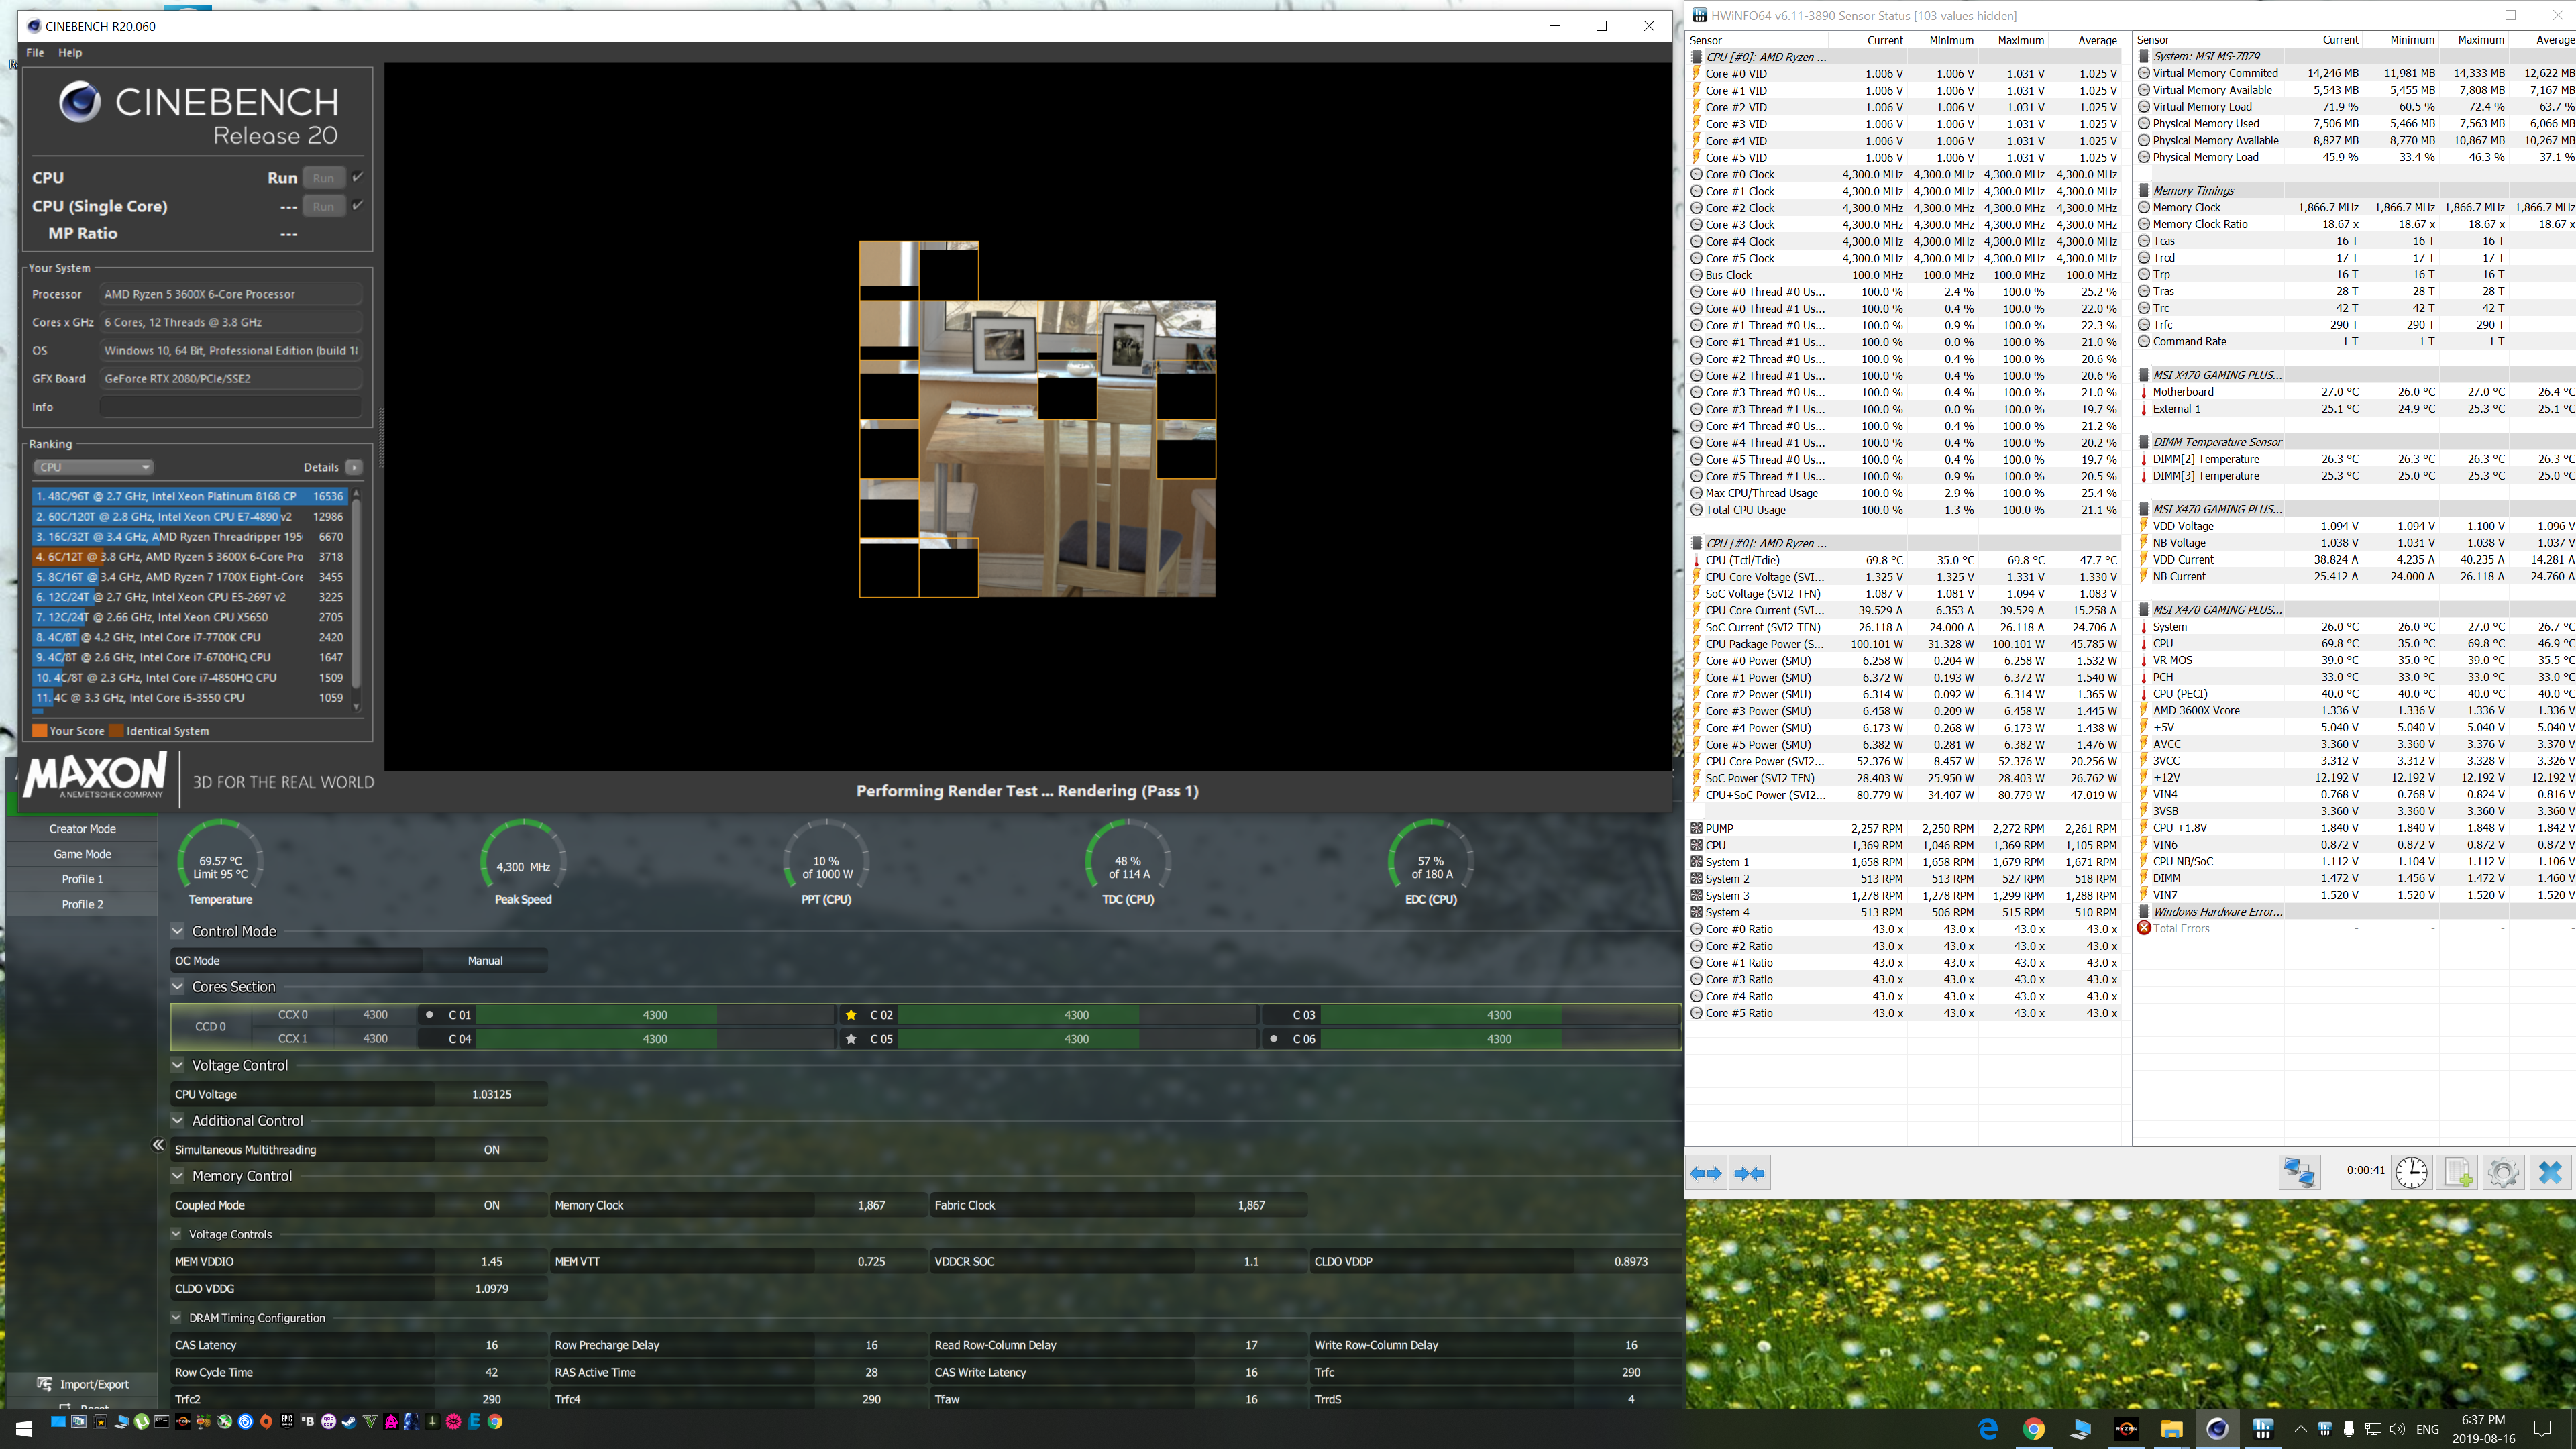Click Run button for CPU test
The width and height of the screenshot is (2576, 1449).
tap(323, 178)
